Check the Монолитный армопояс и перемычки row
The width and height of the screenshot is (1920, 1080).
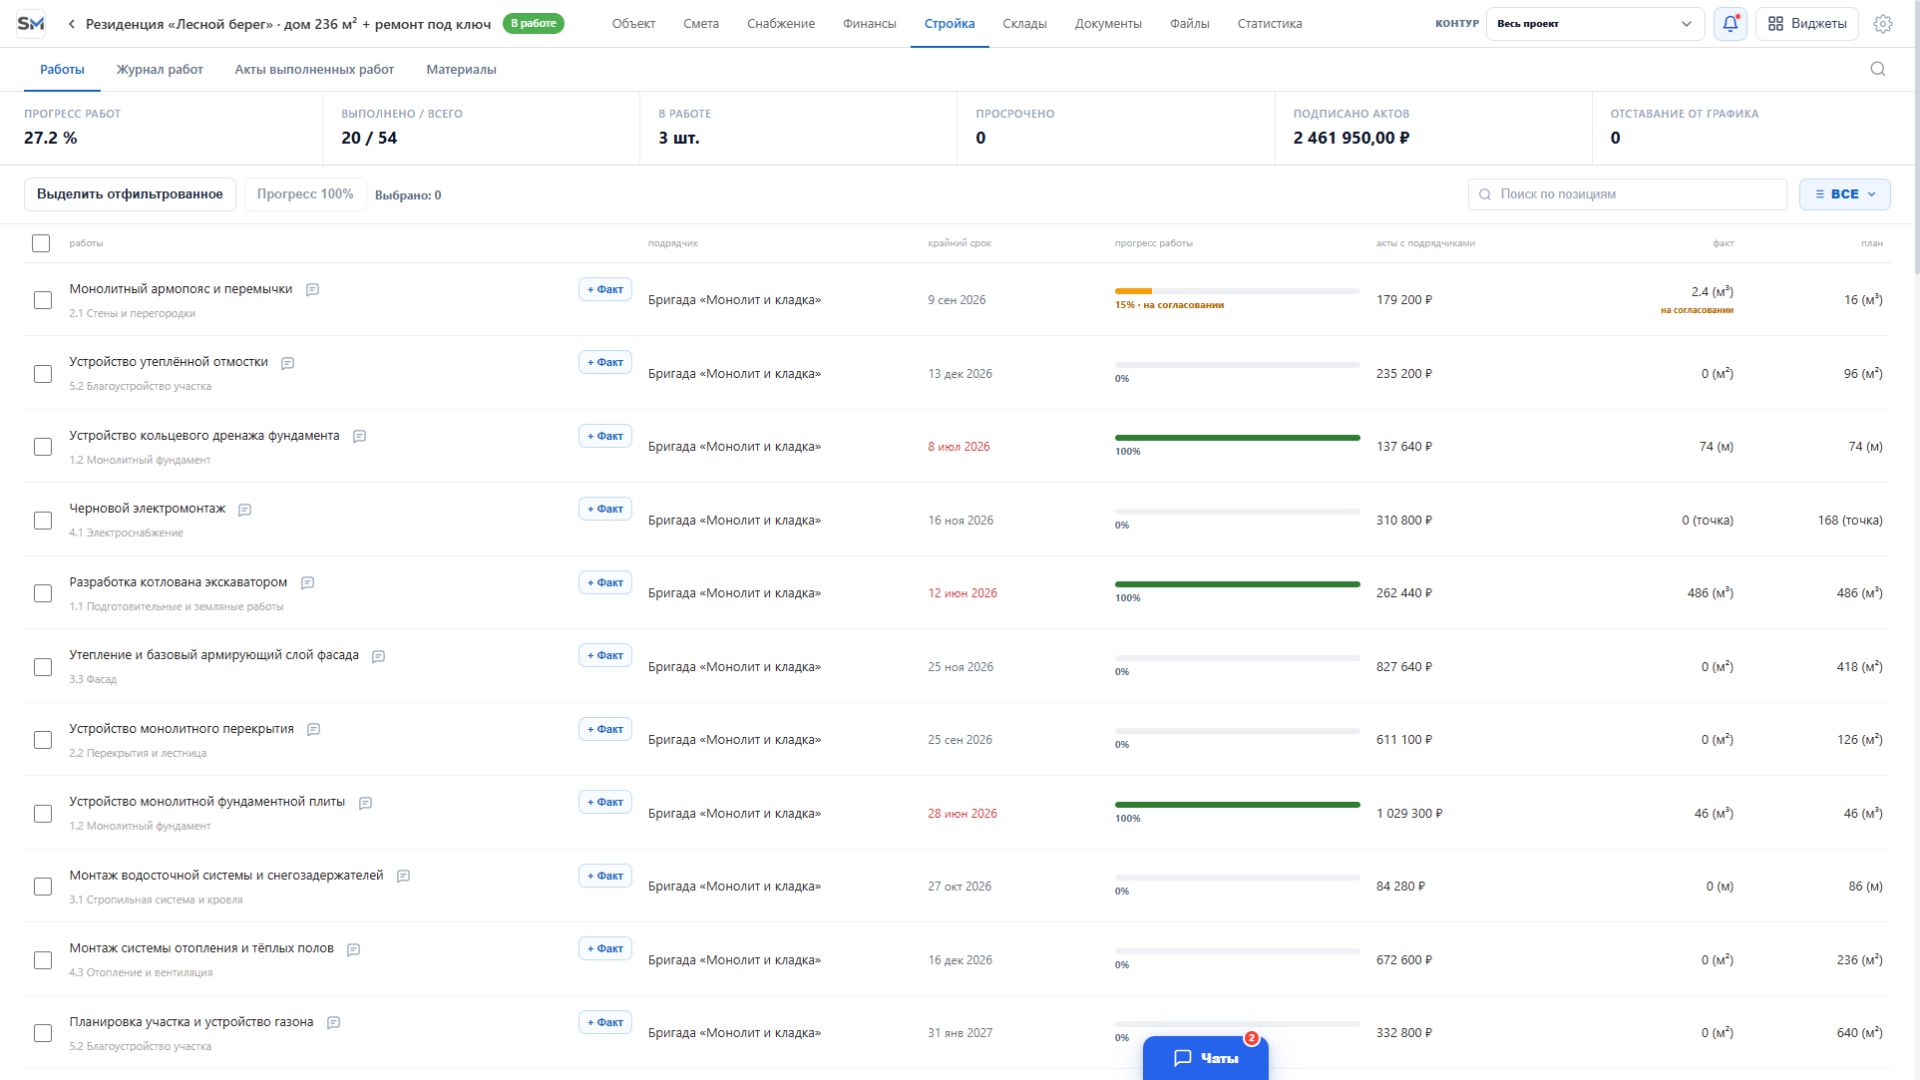43,300
